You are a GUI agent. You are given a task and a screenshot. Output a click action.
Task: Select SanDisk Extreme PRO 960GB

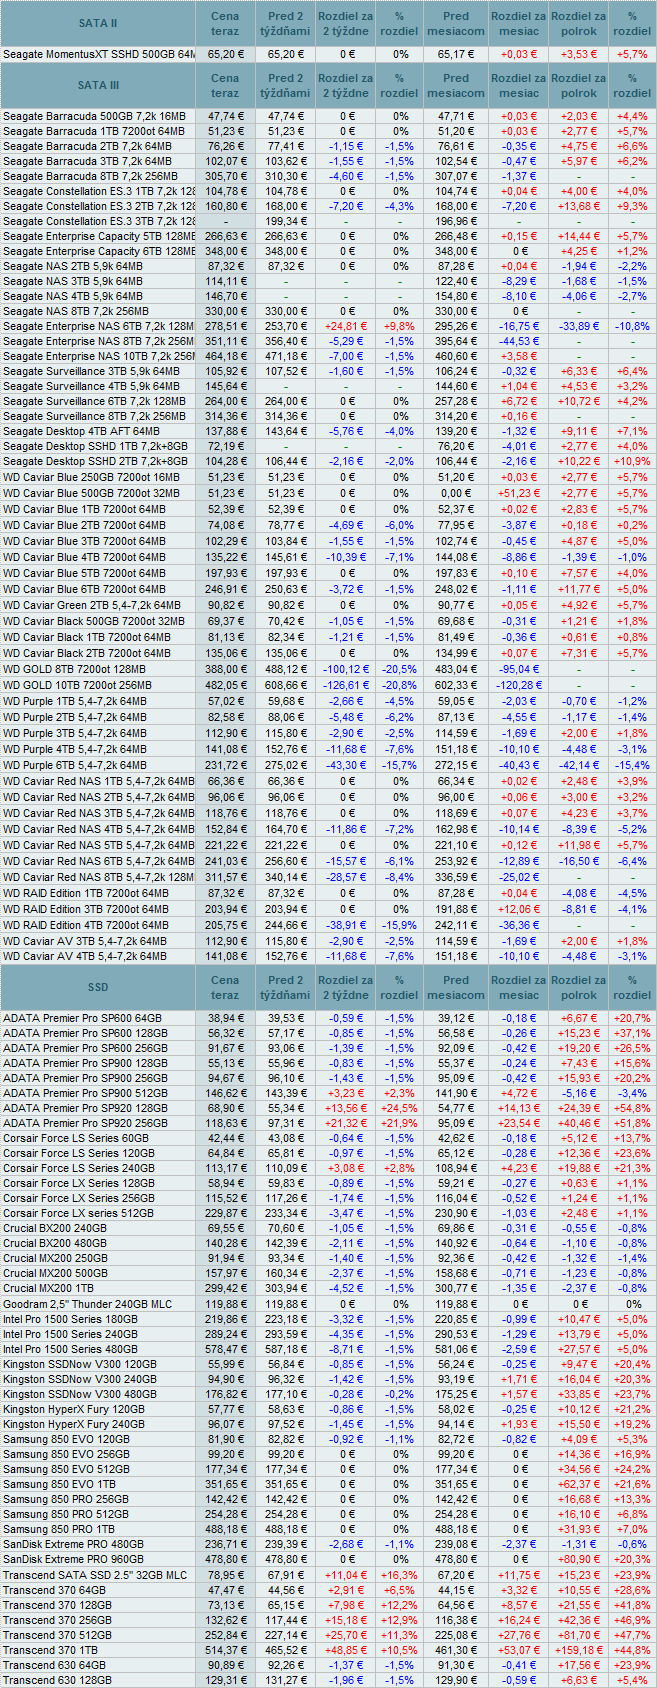(73, 1559)
